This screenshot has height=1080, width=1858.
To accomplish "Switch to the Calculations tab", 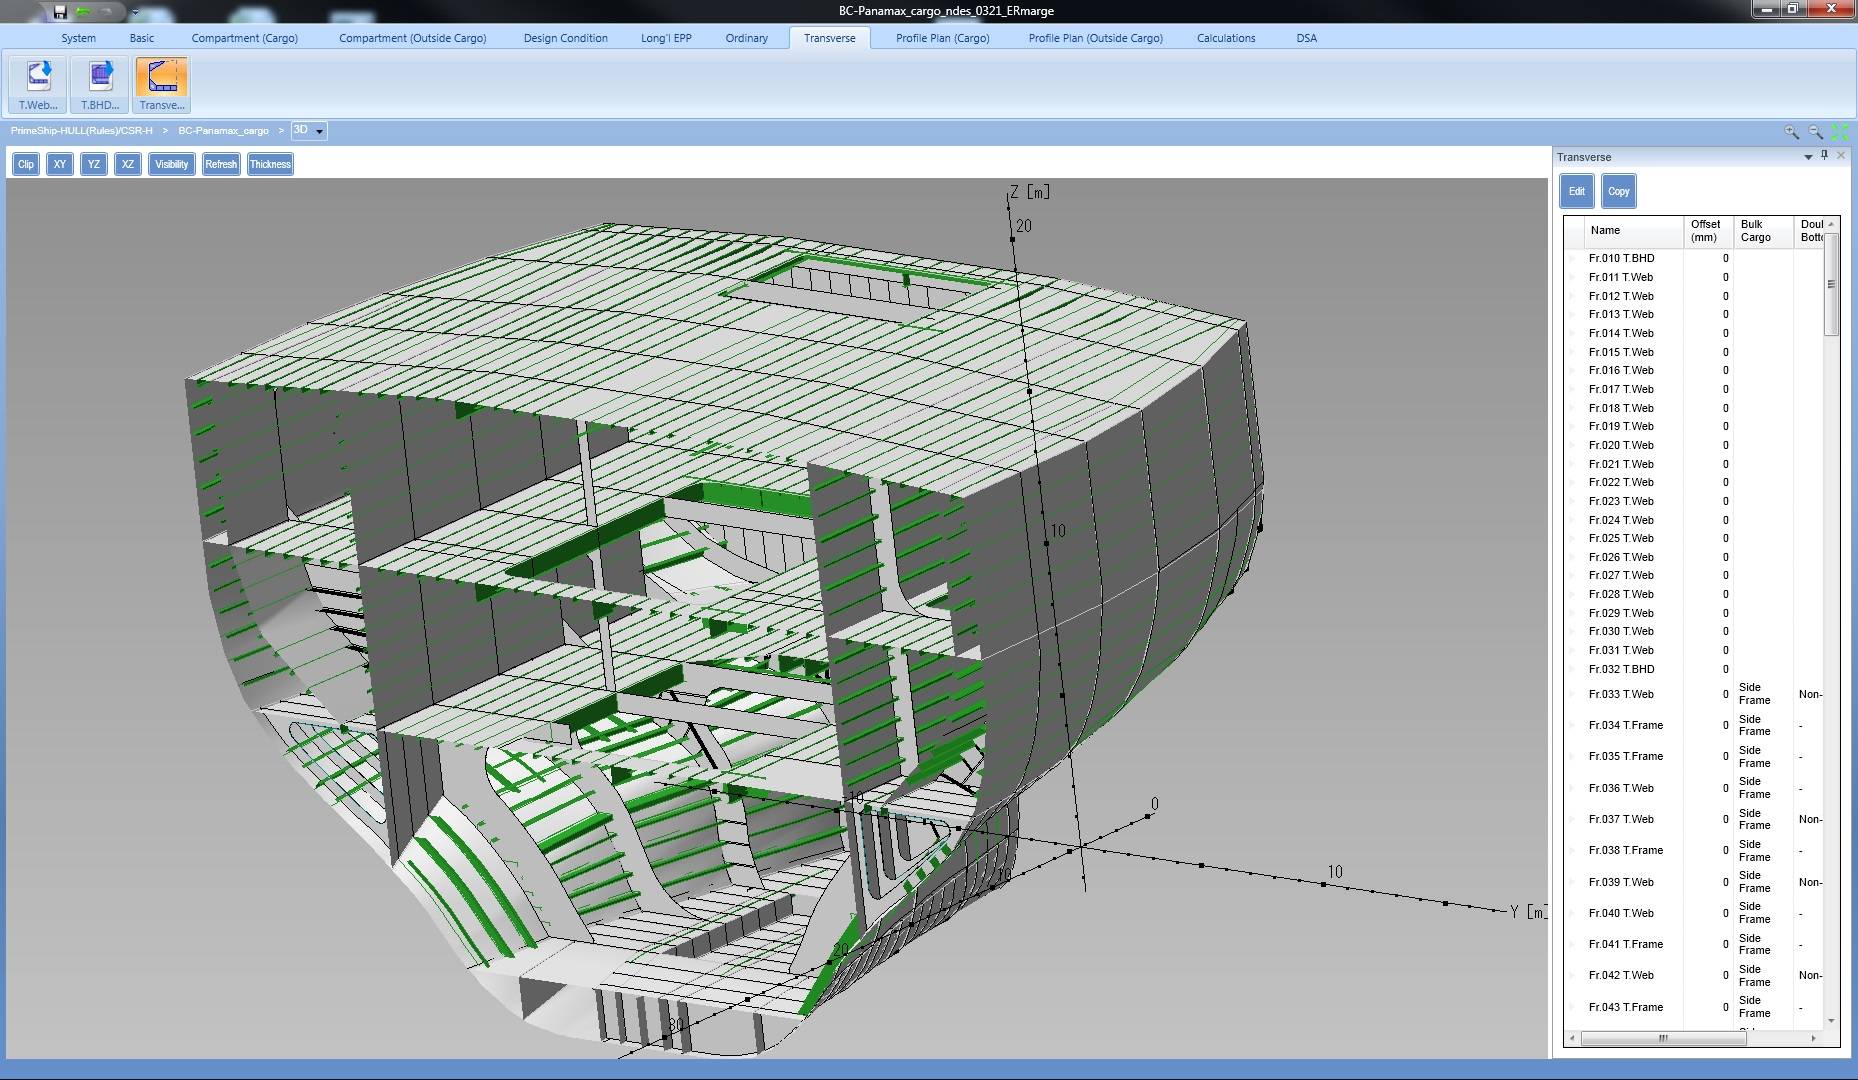I will click(1225, 38).
